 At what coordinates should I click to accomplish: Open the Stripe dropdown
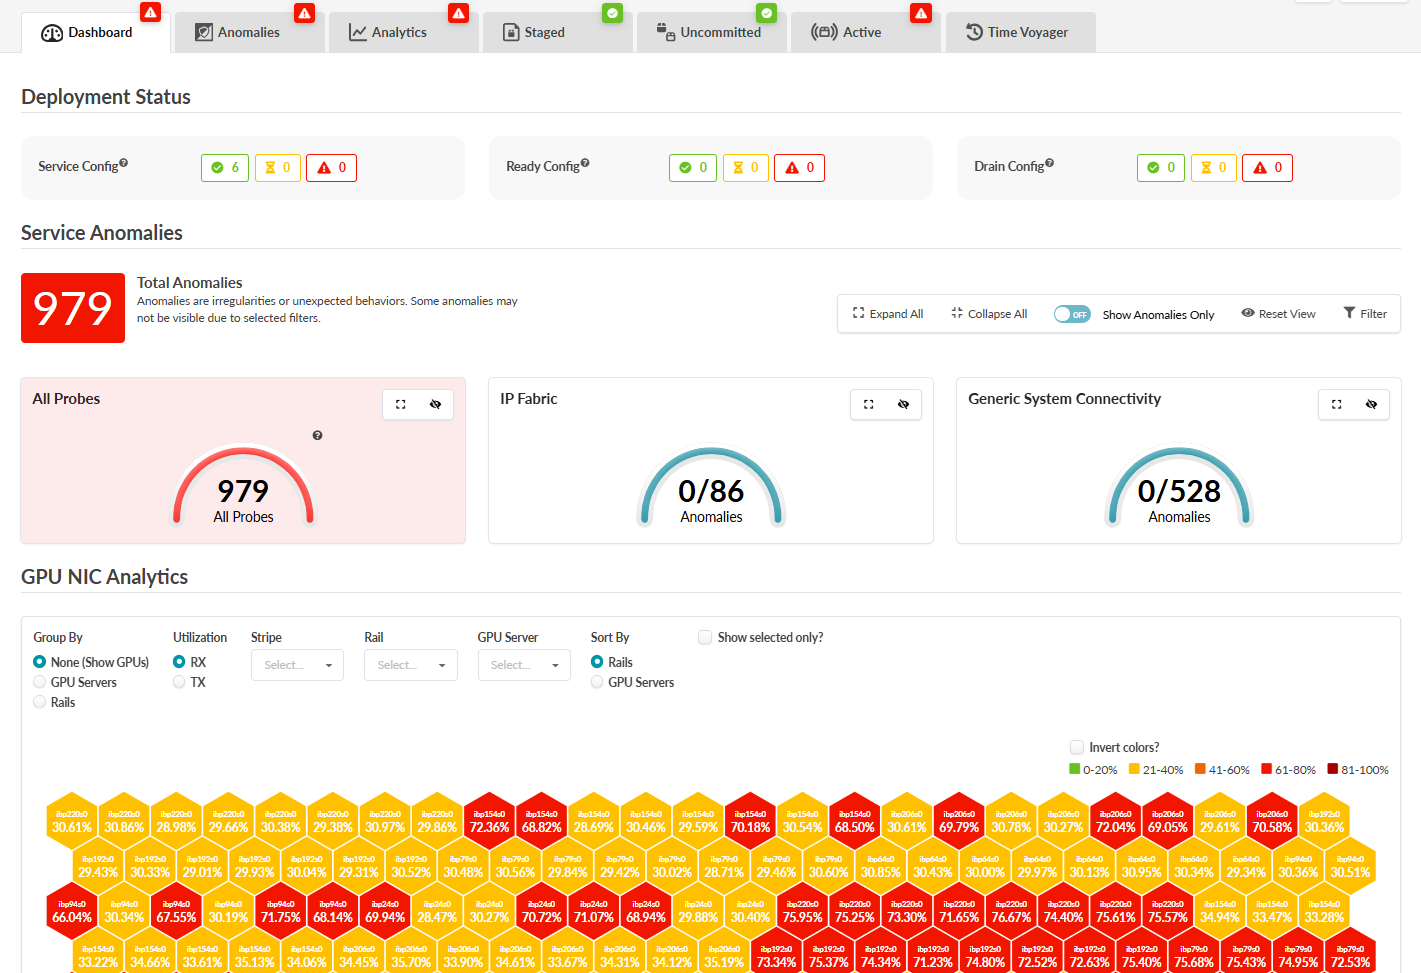[297, 665]
